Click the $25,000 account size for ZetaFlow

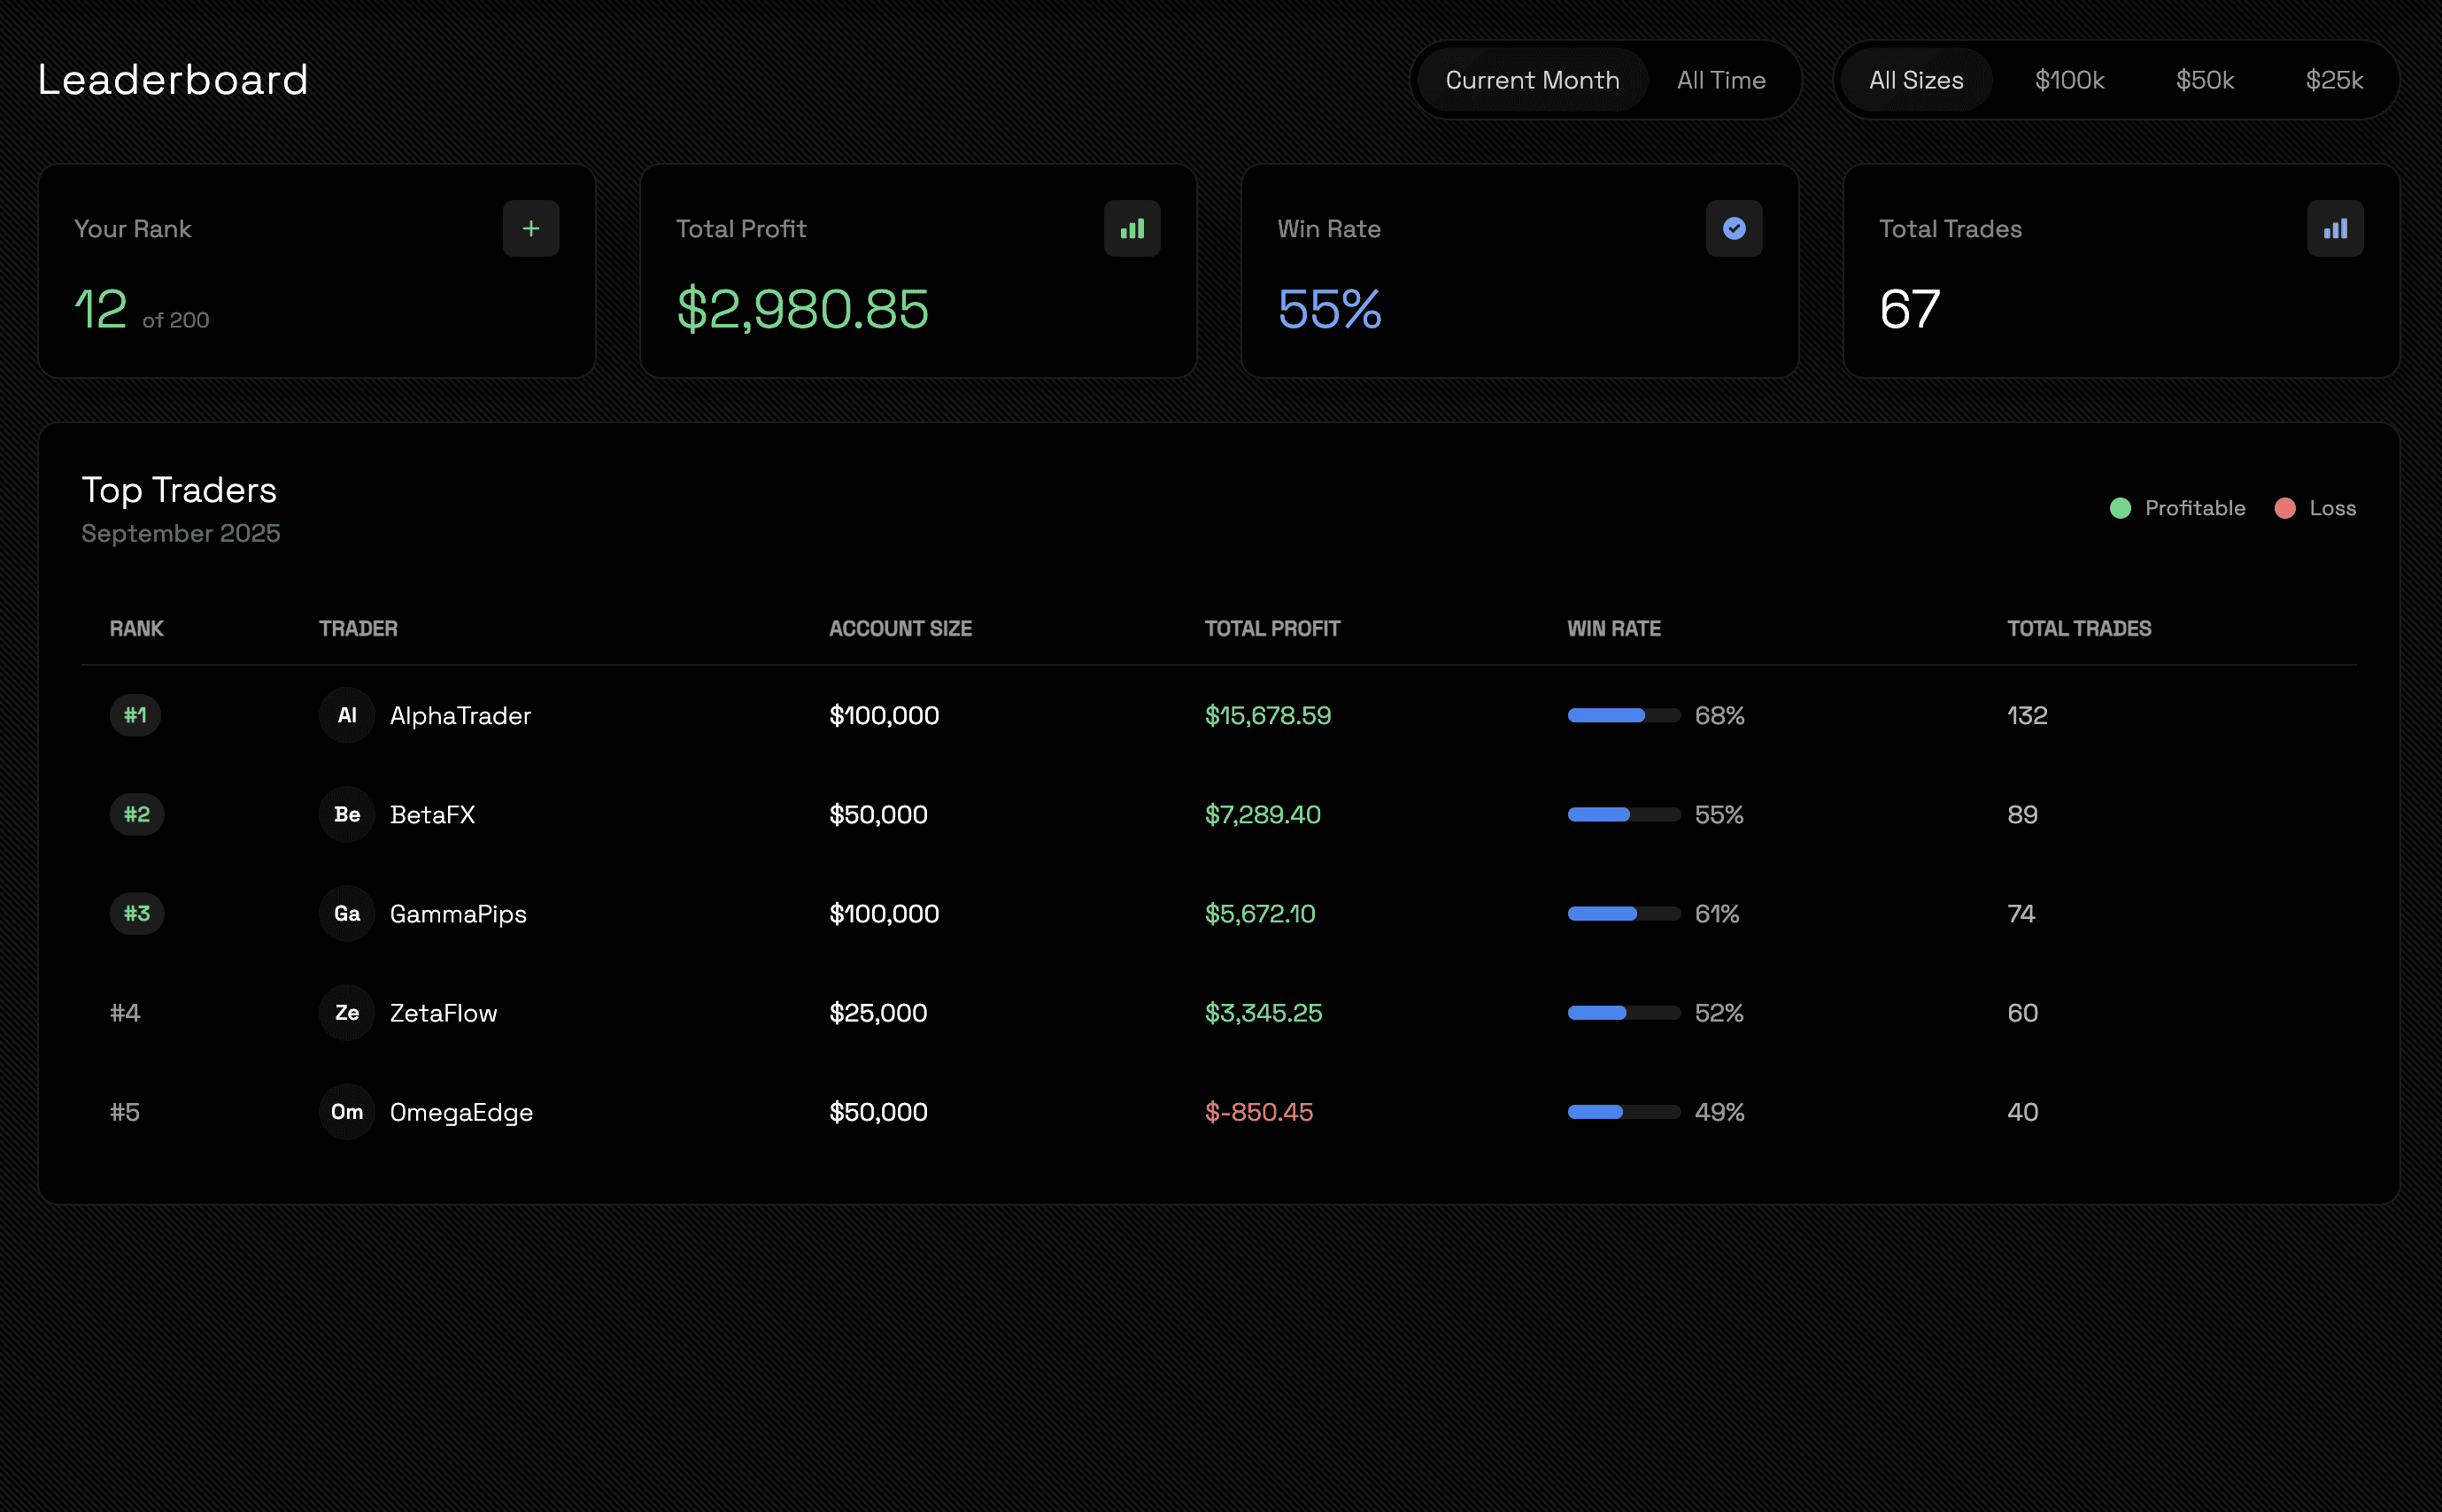[878, 1012]
